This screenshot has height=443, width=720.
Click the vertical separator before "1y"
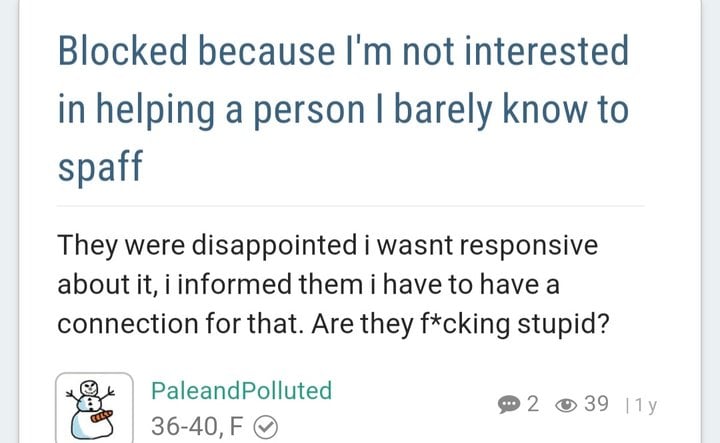628,405
